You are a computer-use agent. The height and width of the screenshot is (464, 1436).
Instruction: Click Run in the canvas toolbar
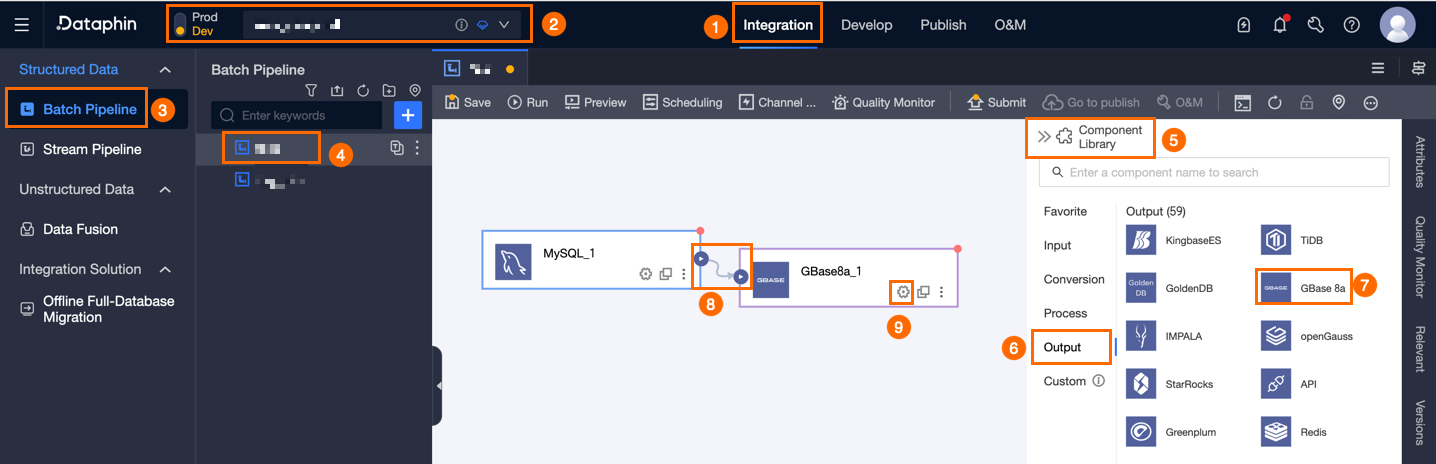pyautogui.click(x=528, y=102)
